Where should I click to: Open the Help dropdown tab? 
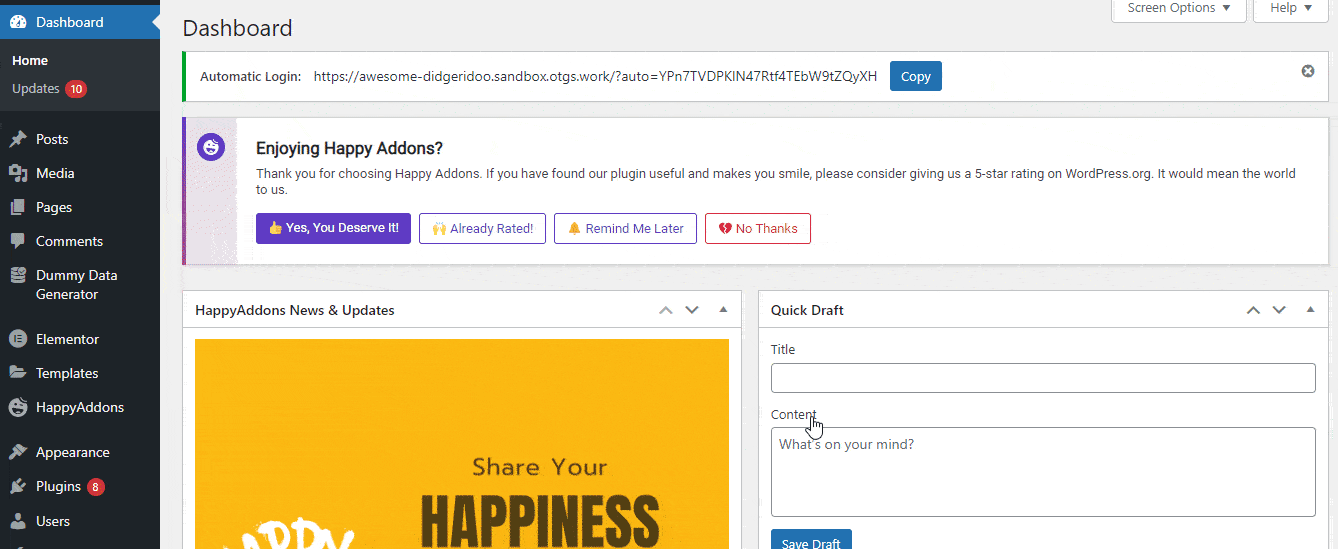[1291, 9]
